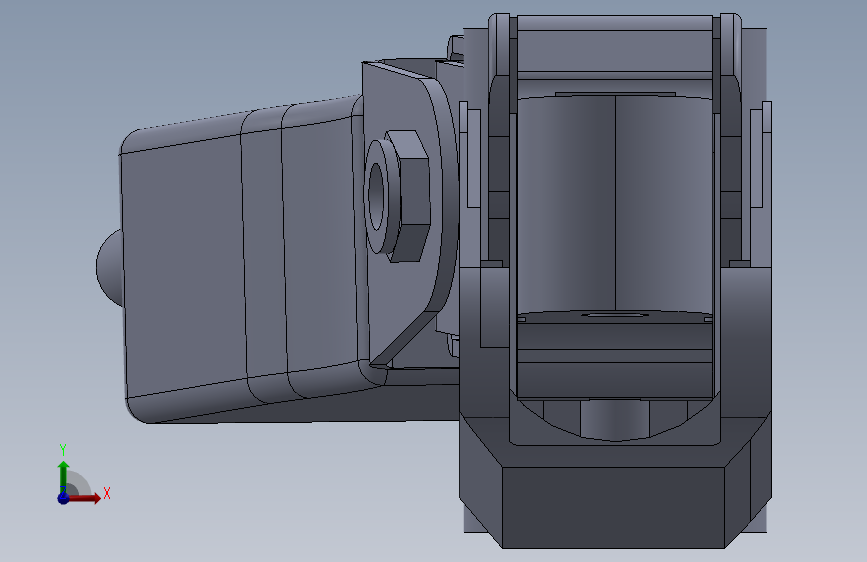The width and height of the screenshot is (867, 562).
Task: Select the washer hole beside the hex nut
Action: [376, 196]
